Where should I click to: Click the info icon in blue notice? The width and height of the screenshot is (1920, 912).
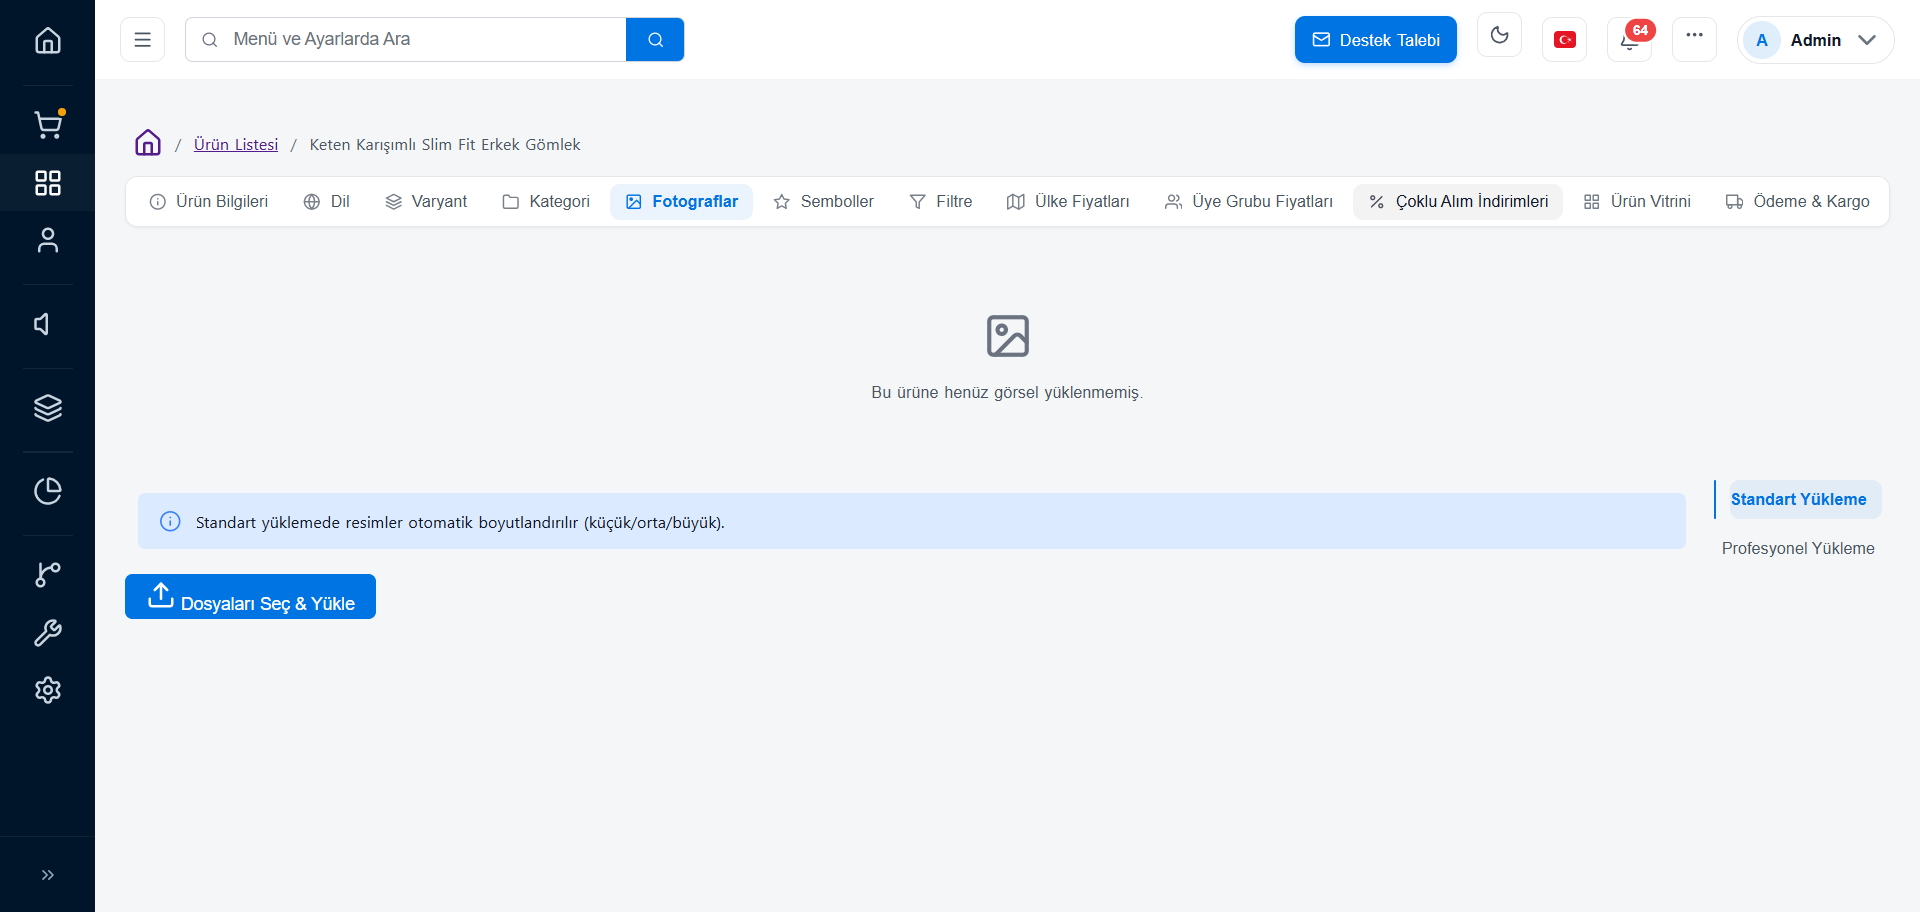click(170, 522)
